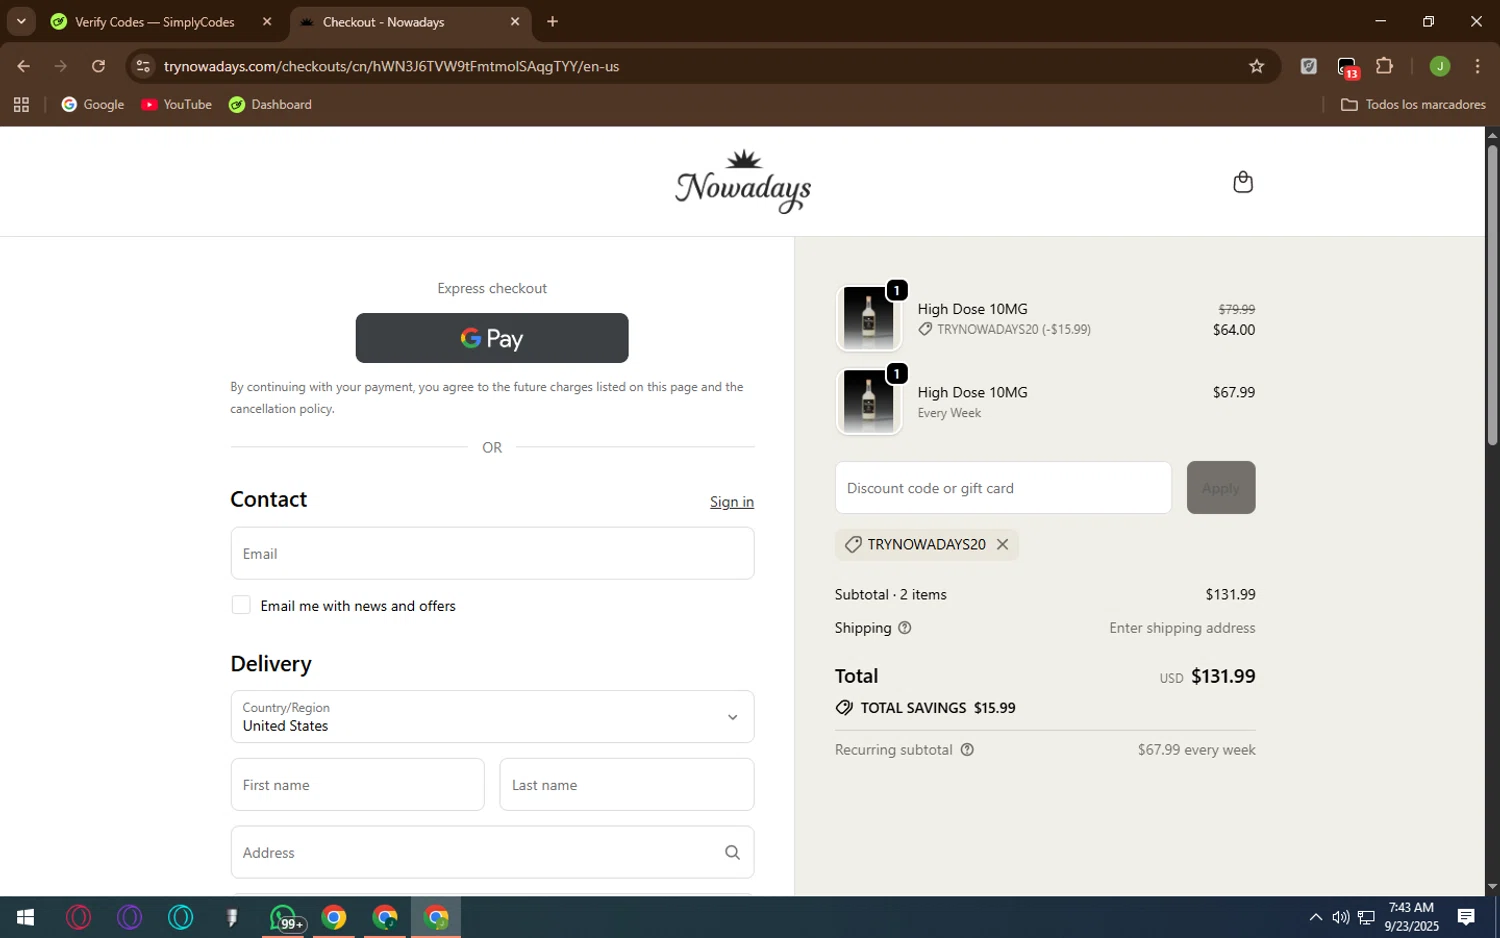Open the taskbar clock and date
The height and width of the screenshot is (938, 1500).
point(1411,917)
